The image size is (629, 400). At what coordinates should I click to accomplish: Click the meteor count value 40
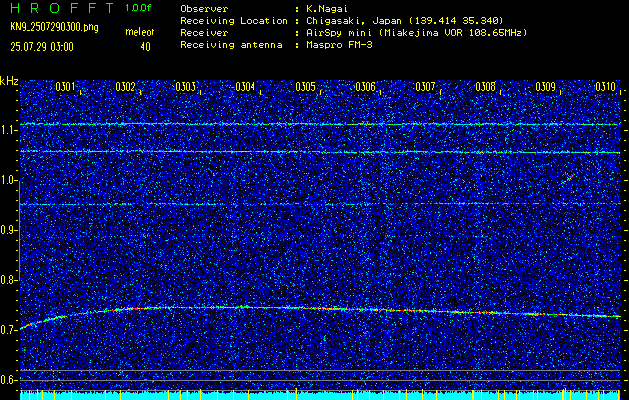tap(145, 47)
